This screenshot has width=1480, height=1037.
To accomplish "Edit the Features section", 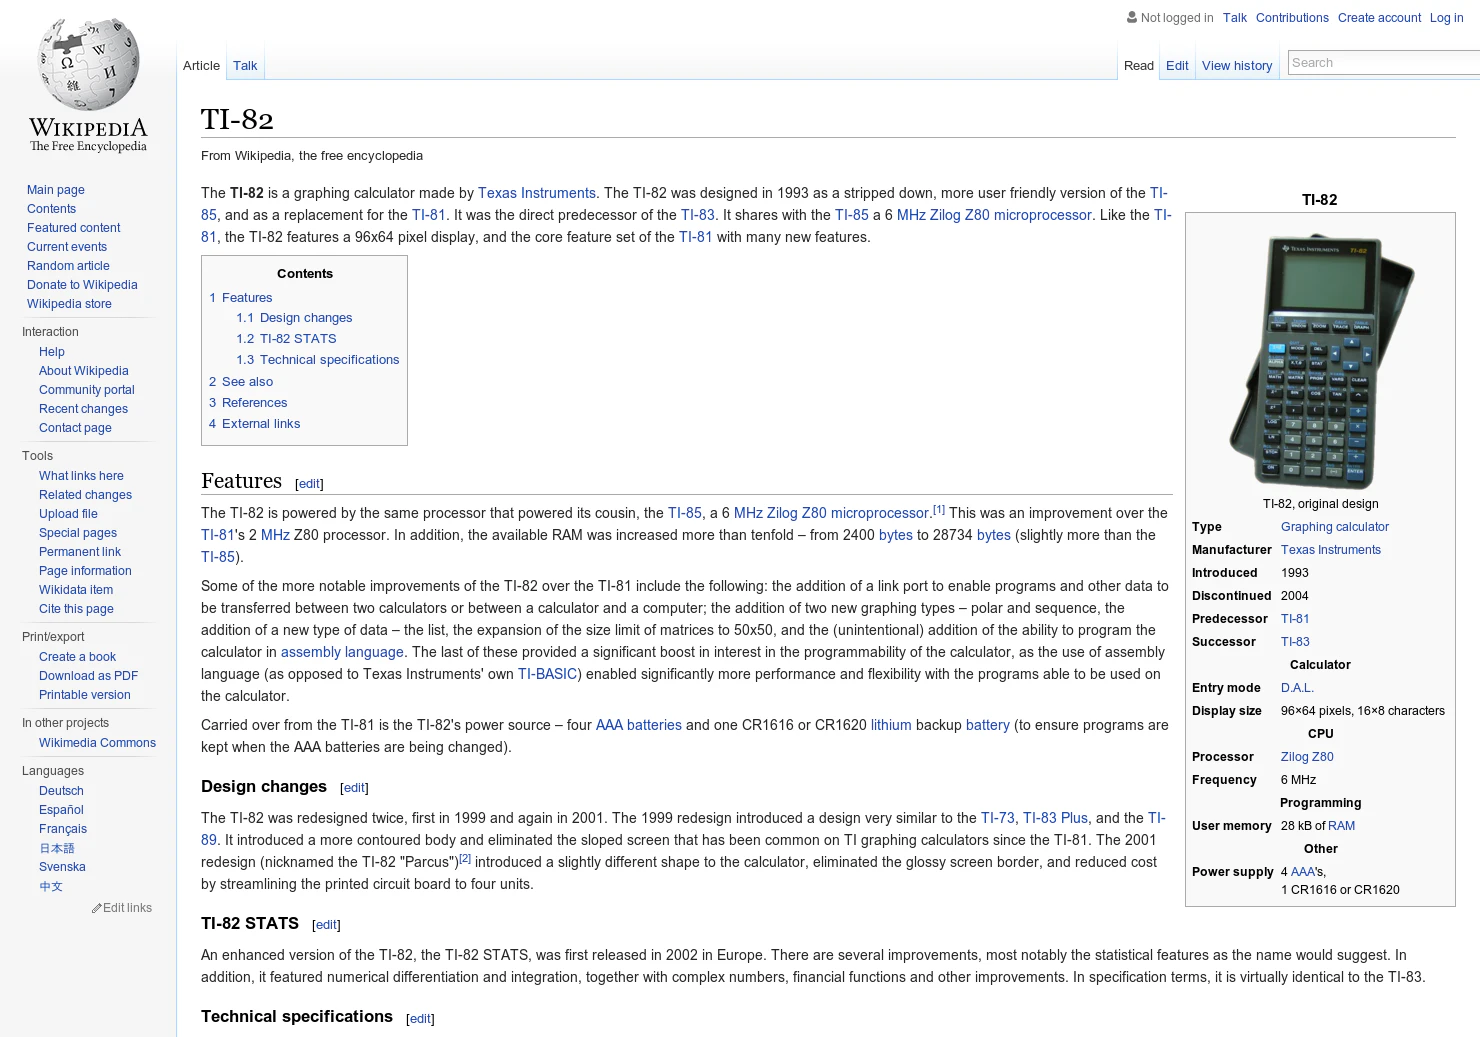I will point(310,484).
